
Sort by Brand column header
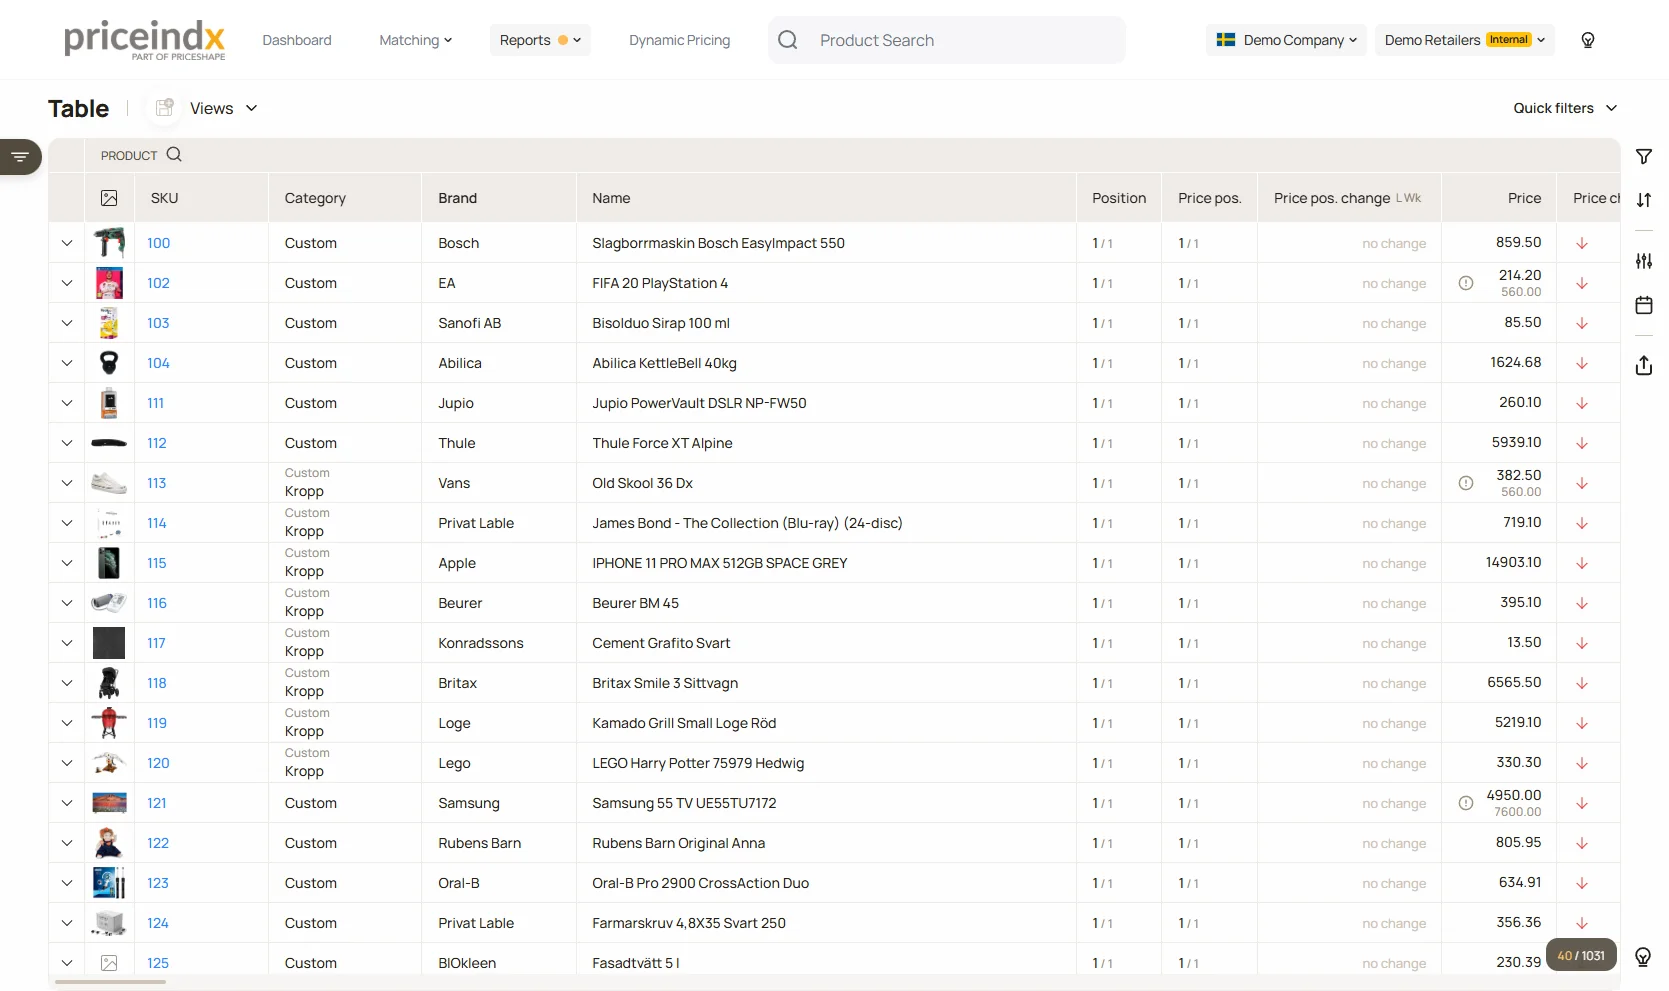[458, 198]
